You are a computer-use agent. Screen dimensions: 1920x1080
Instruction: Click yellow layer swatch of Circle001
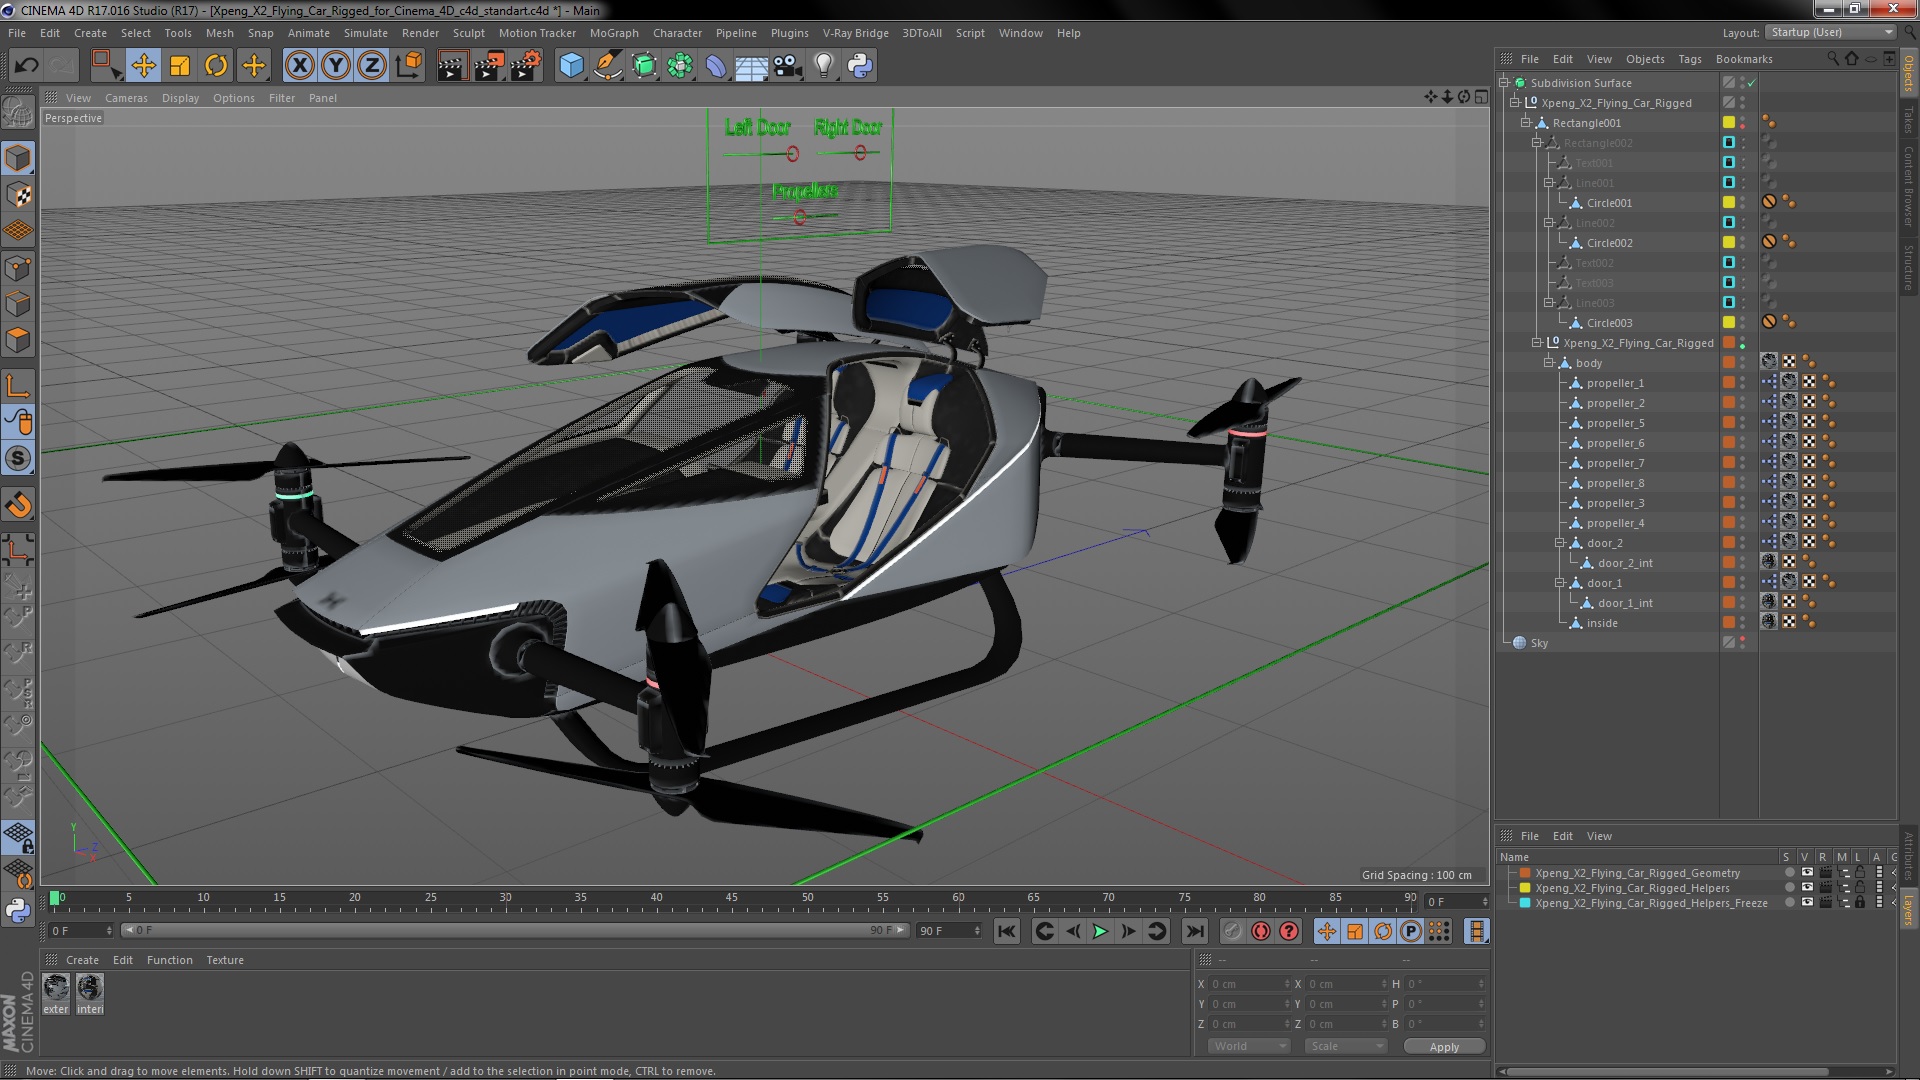(x=1728, y=202)
